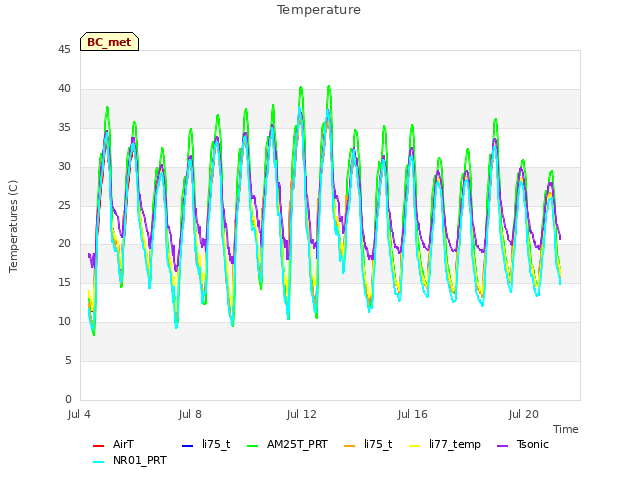Toggle the NR01_PRT legend entry
This screenshot has height=480, width=640.
tap(140, 460)
